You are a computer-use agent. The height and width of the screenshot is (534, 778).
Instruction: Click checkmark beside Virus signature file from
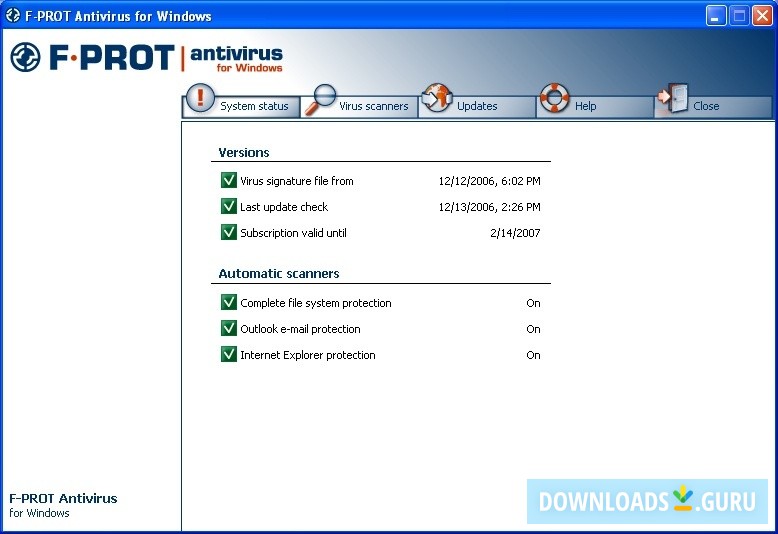pyautogui.click(x=229, y=180)
